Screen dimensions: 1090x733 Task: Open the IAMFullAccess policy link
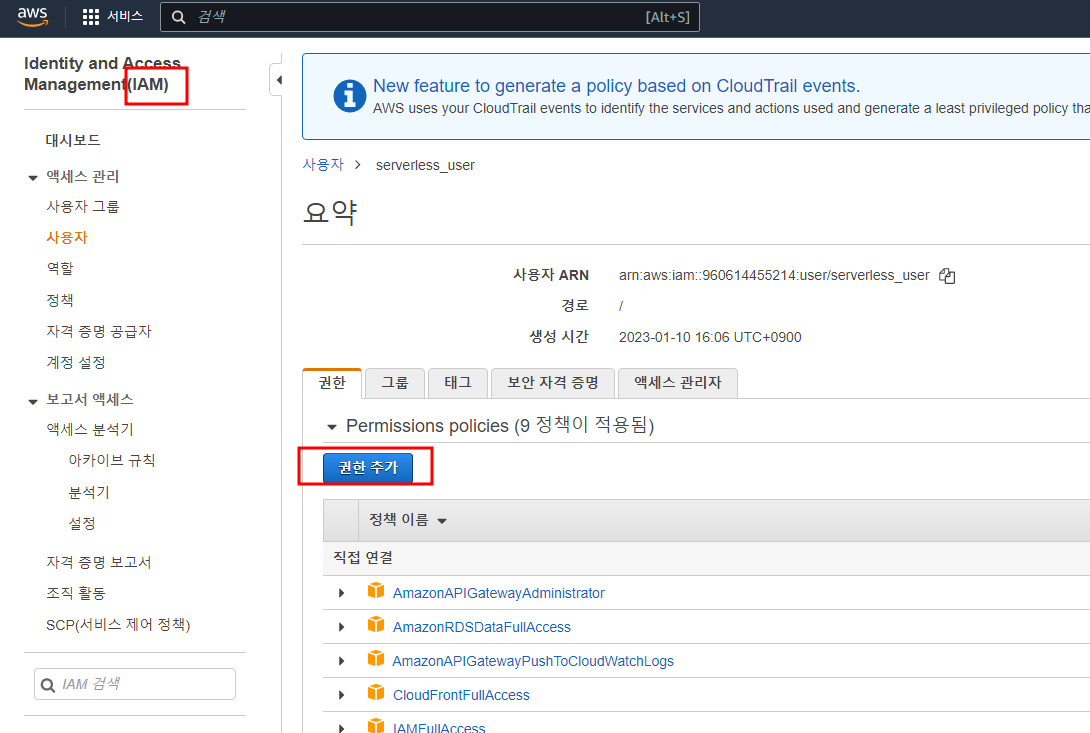click(x=439, y=727)
